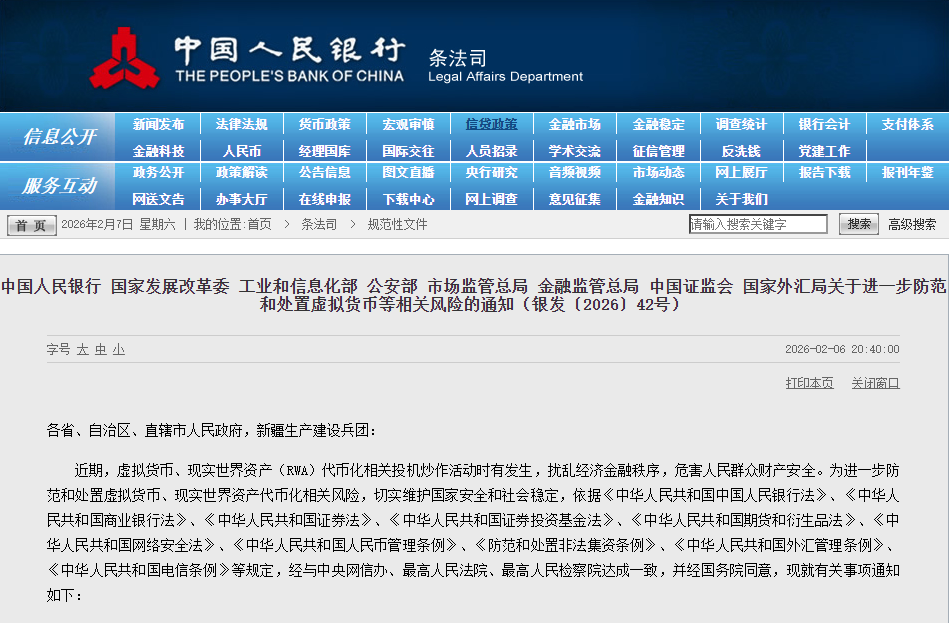The height and width of the screenshot is (623, 950).
Task: Open 图文直播 page
Action: coord(408,172)
